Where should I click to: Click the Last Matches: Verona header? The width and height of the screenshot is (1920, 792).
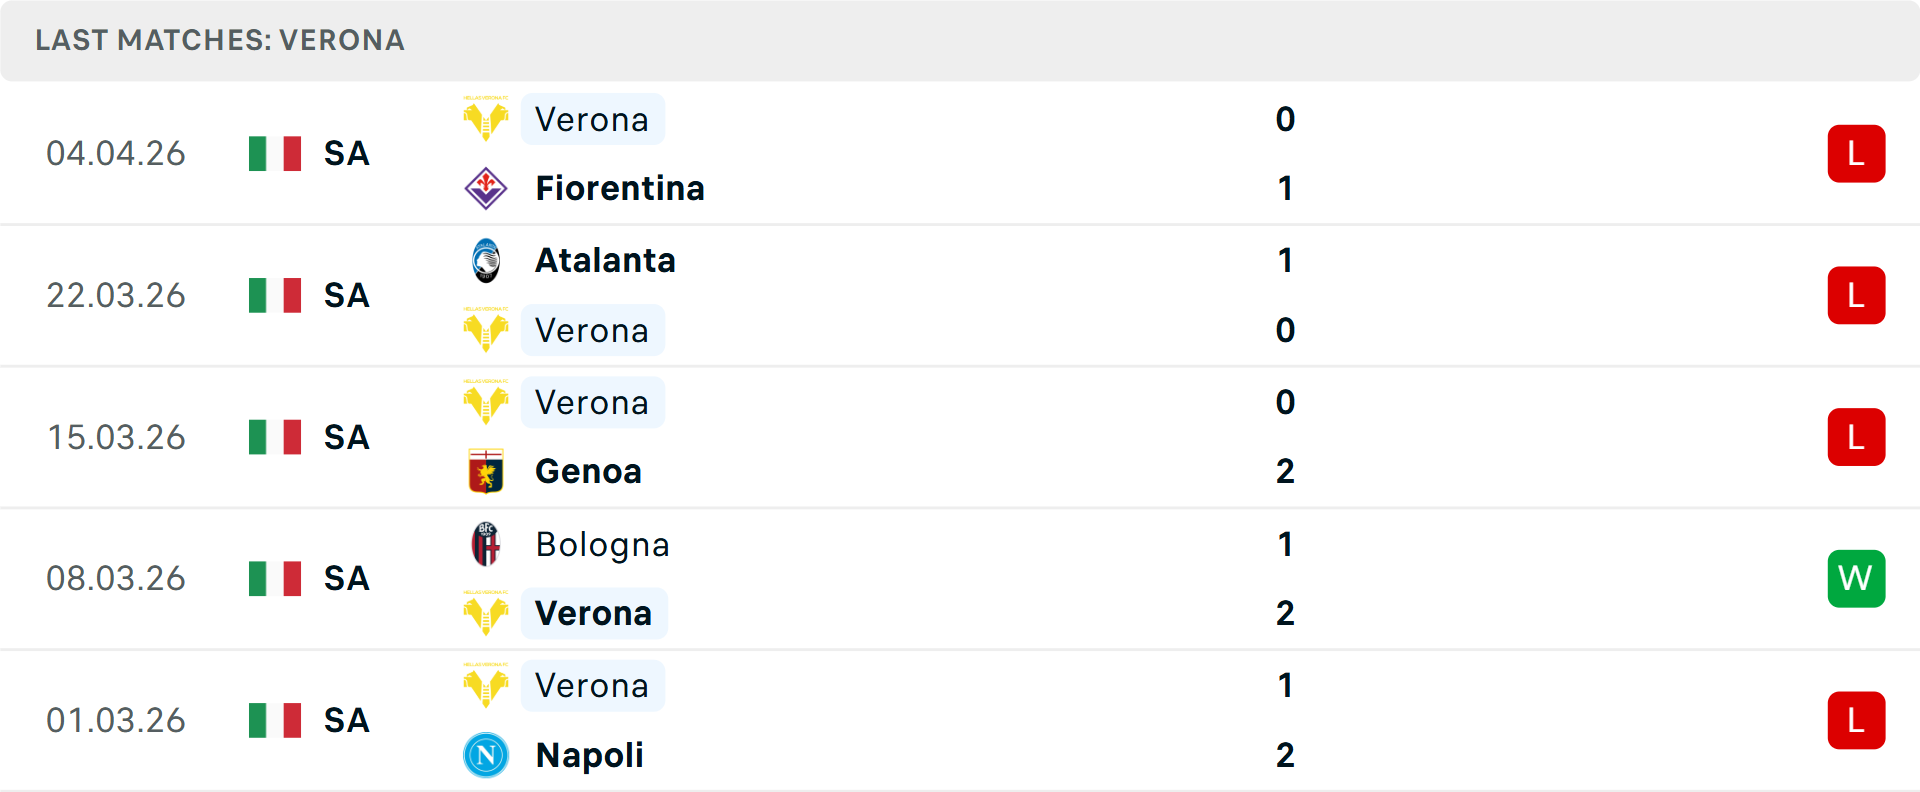(x=220, y=40)
